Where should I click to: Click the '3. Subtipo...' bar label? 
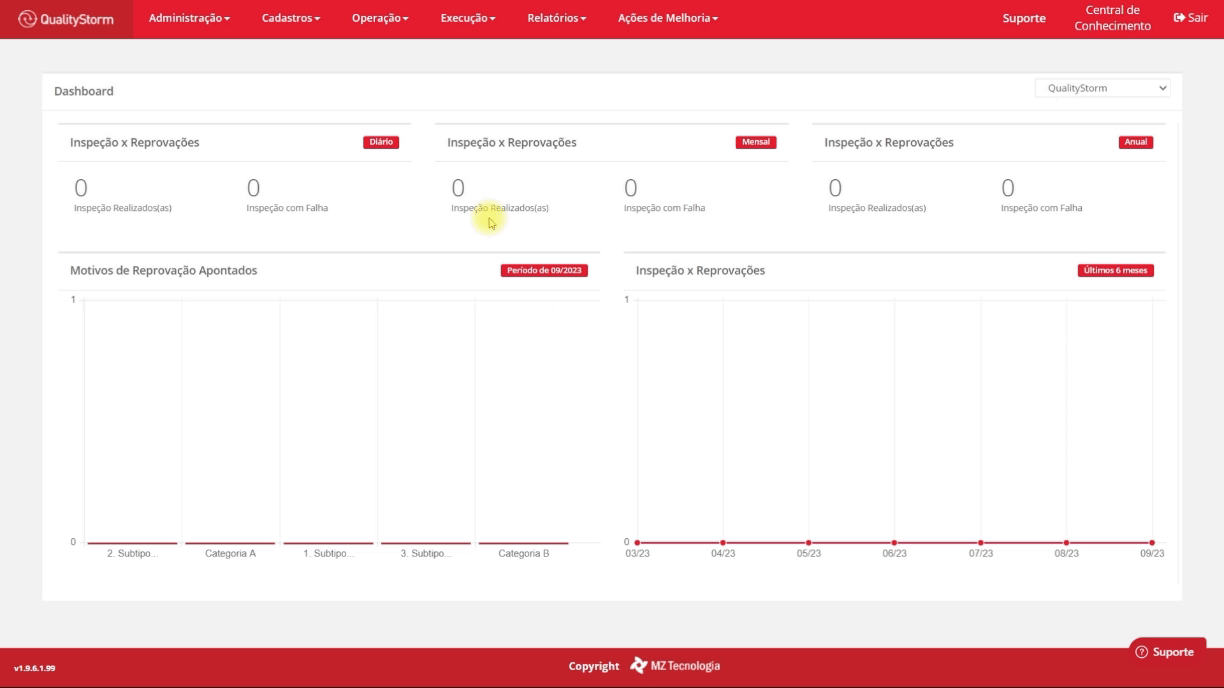[x=426, y=553]
